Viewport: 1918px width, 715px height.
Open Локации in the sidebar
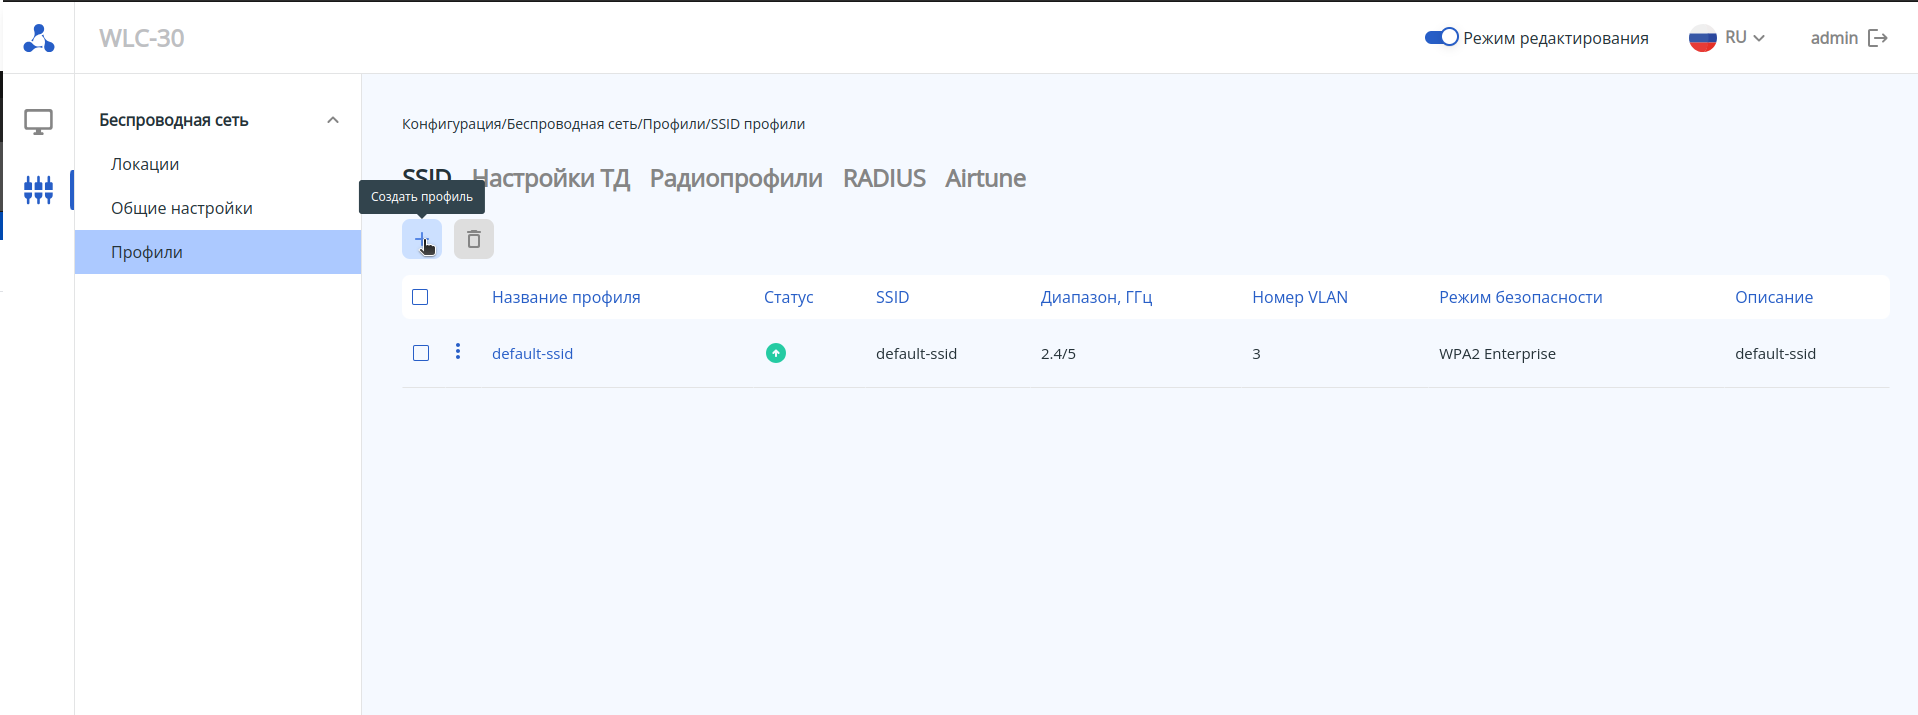click(x=145, y=164)
